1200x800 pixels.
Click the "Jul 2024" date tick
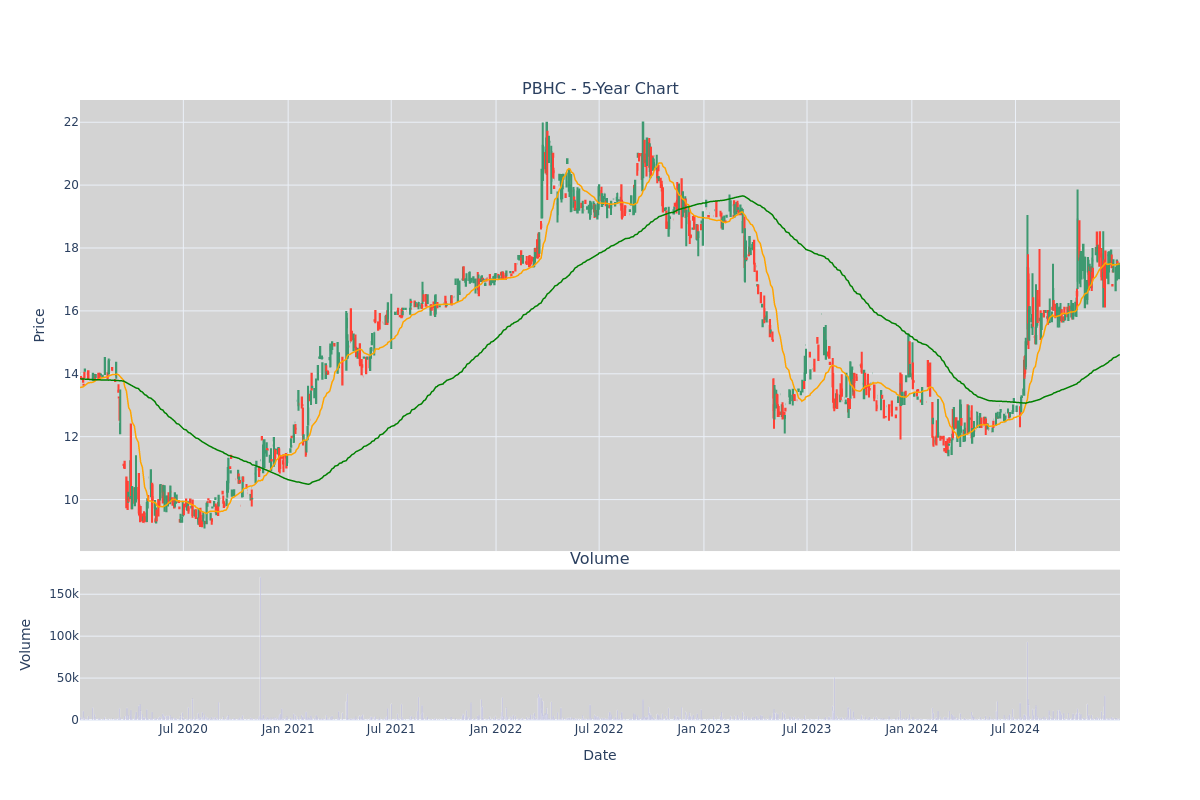1015,729
